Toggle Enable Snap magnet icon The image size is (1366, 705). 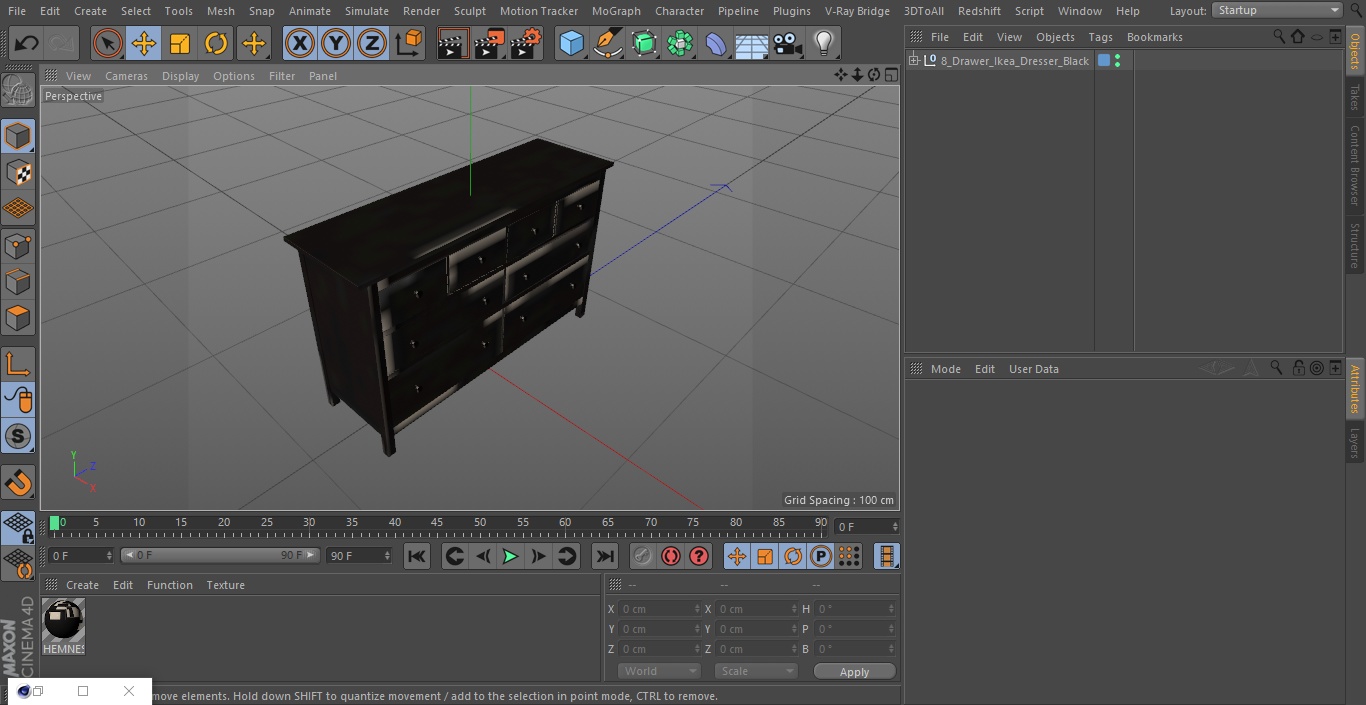tap(18, 483)
